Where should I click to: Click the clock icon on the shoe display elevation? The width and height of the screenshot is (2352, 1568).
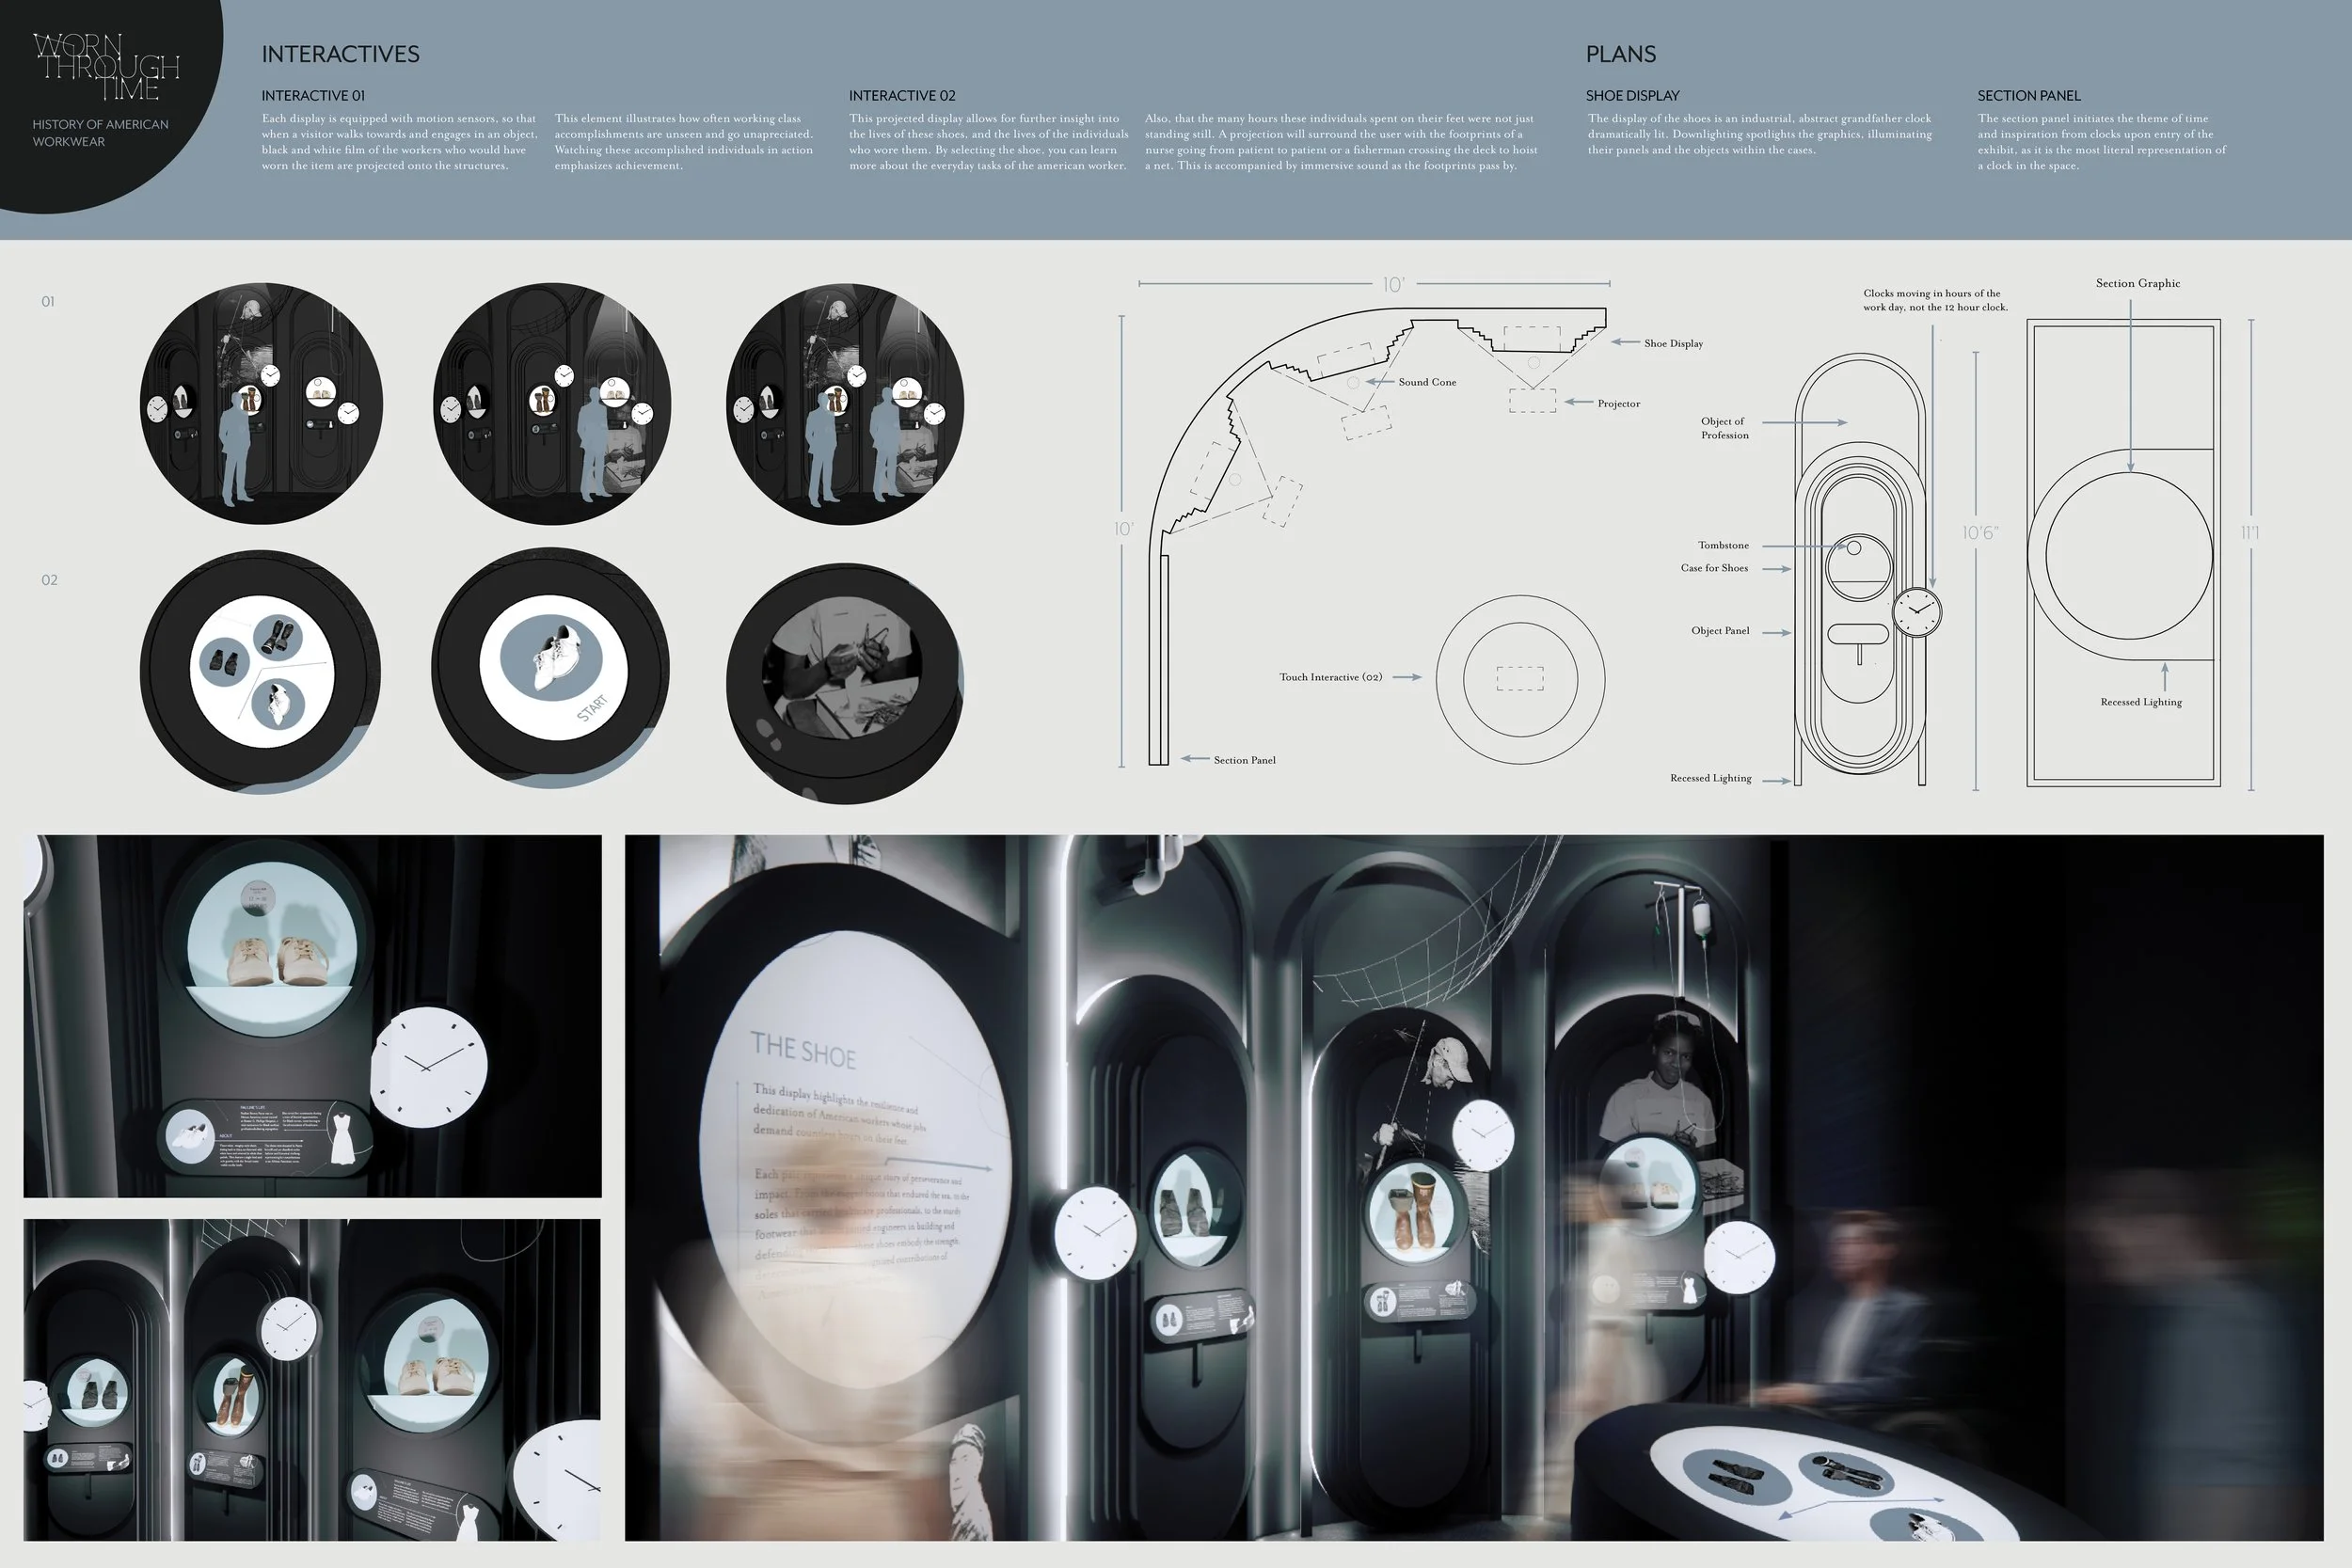(x=1917, y=611)
